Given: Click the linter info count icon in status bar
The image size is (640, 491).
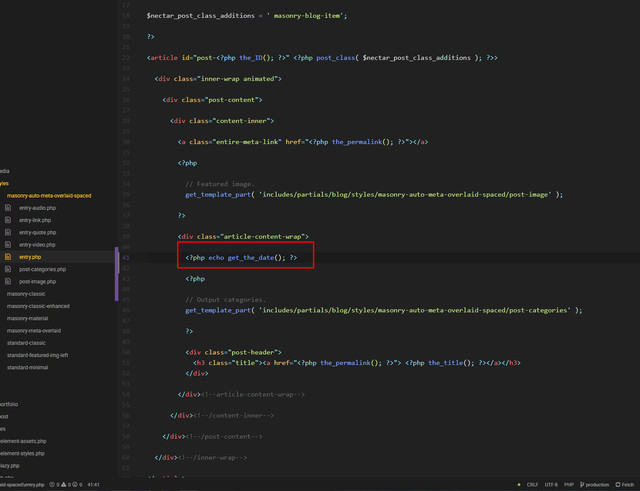Looking at the screenshot, I should point(75,484).
